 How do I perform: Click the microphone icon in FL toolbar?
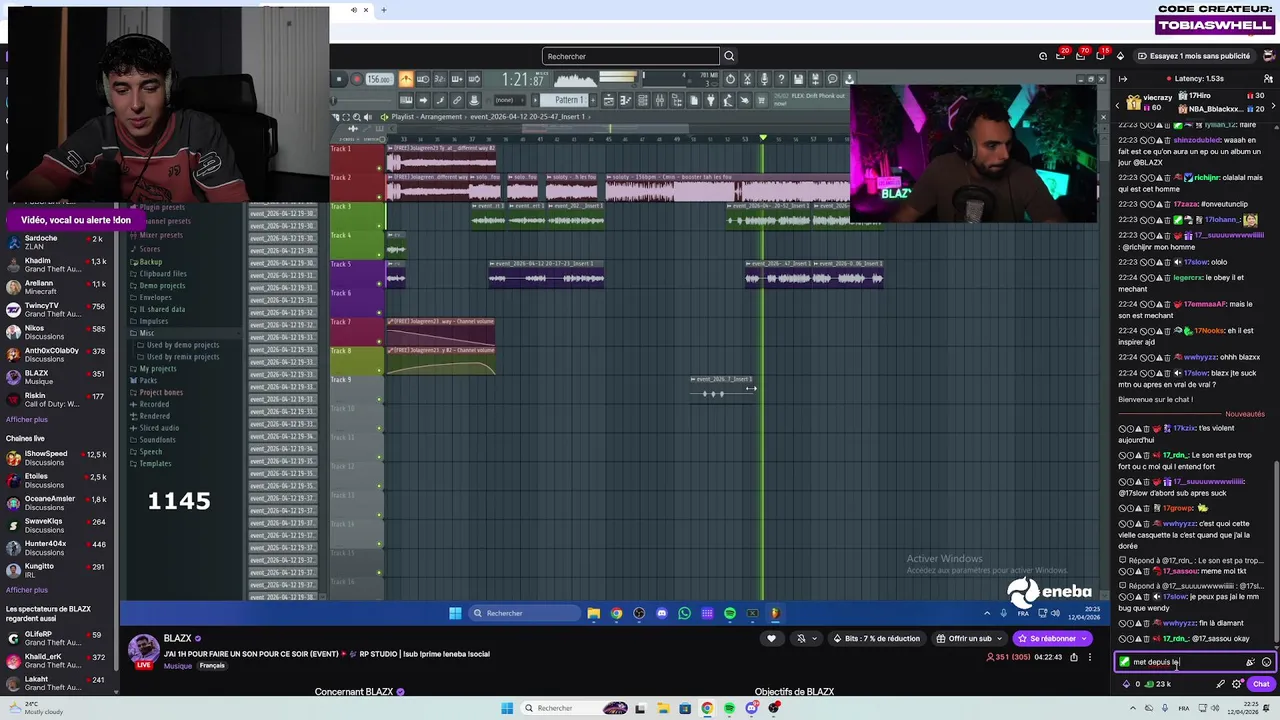coord(765,79)
